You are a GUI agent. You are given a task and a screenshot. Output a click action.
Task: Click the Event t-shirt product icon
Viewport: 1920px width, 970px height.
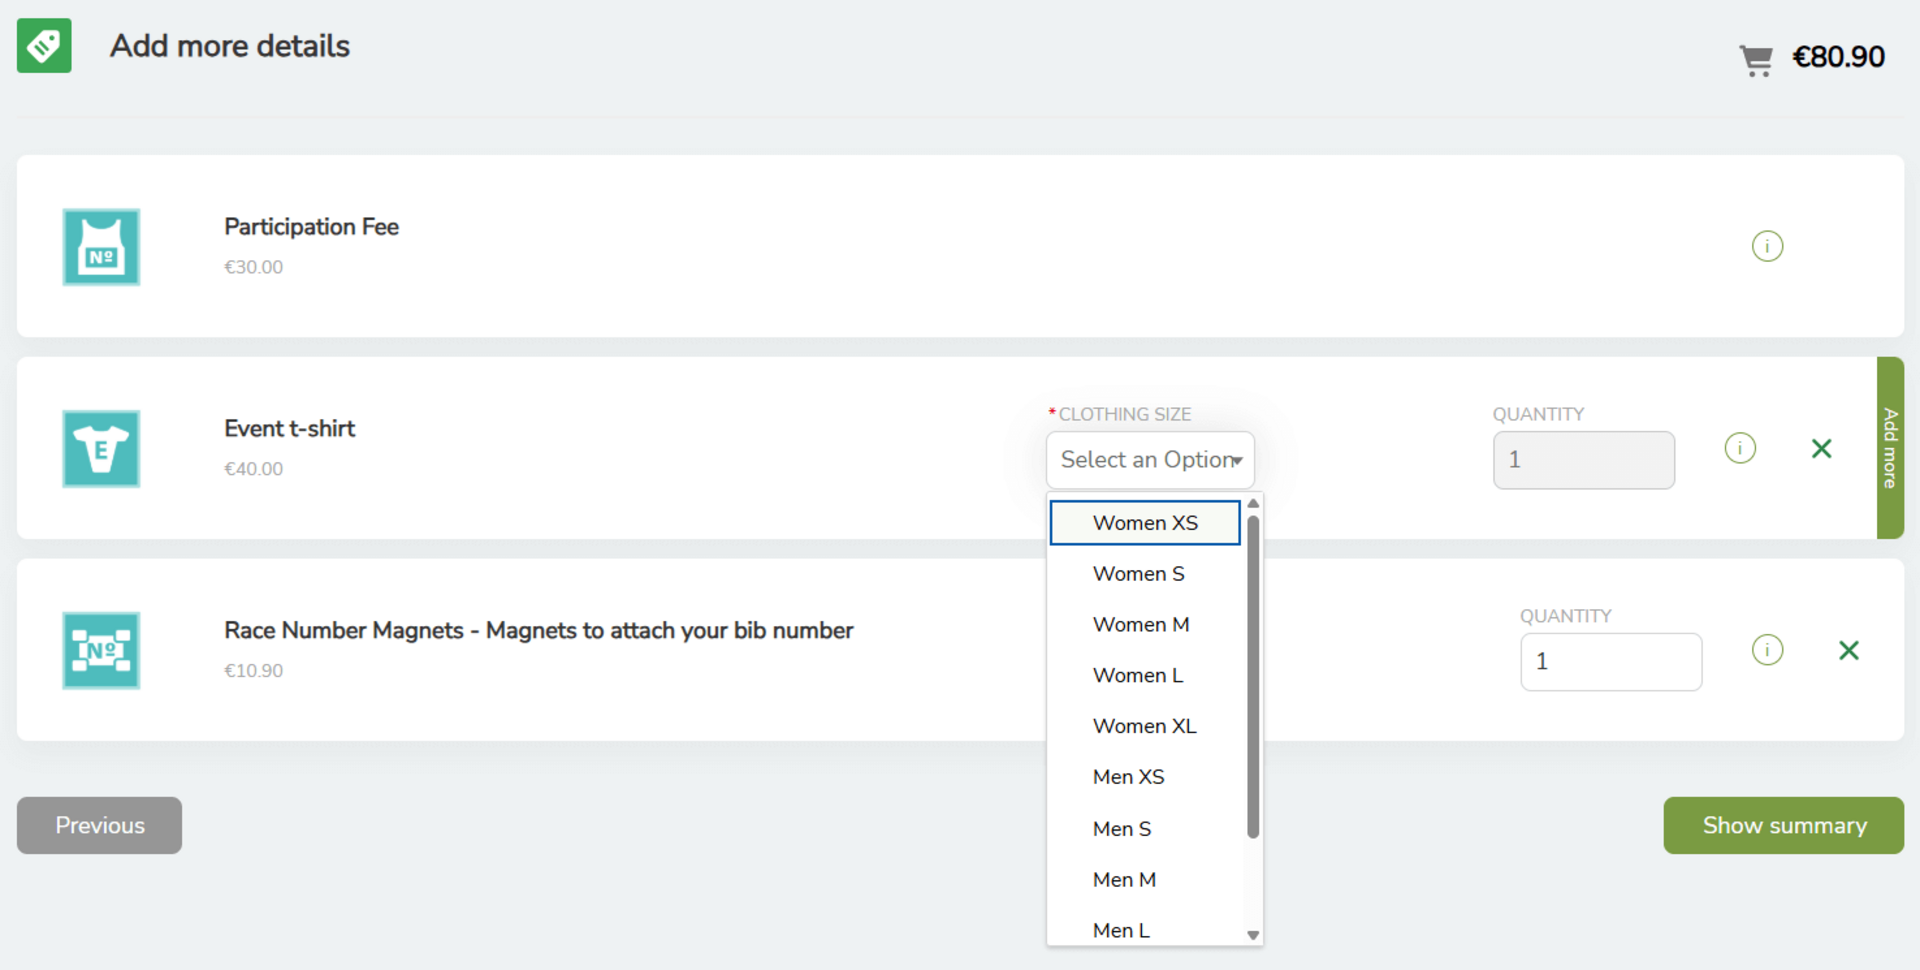(x=101, y=449)
